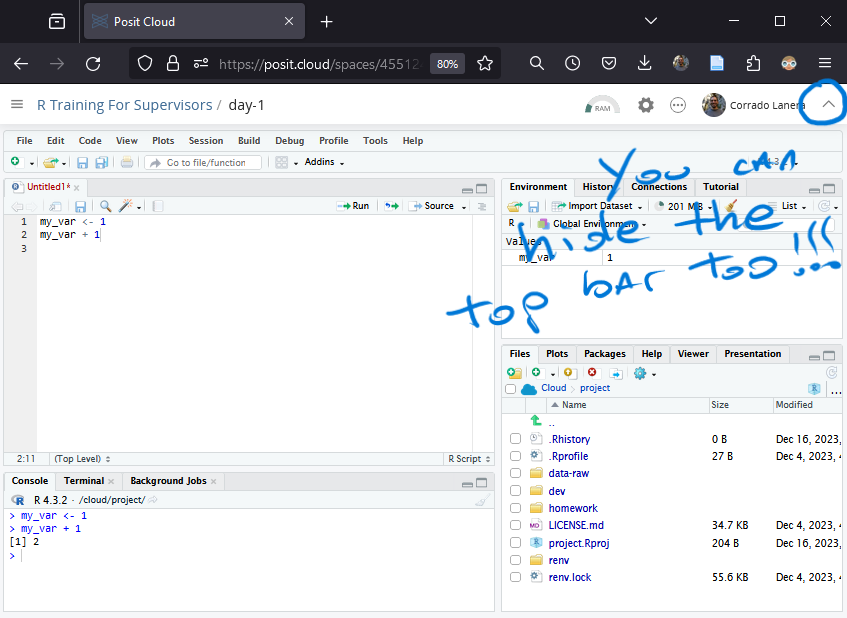
Task: Click the New Folder icon in Files pane
Action: coord(514,373)
